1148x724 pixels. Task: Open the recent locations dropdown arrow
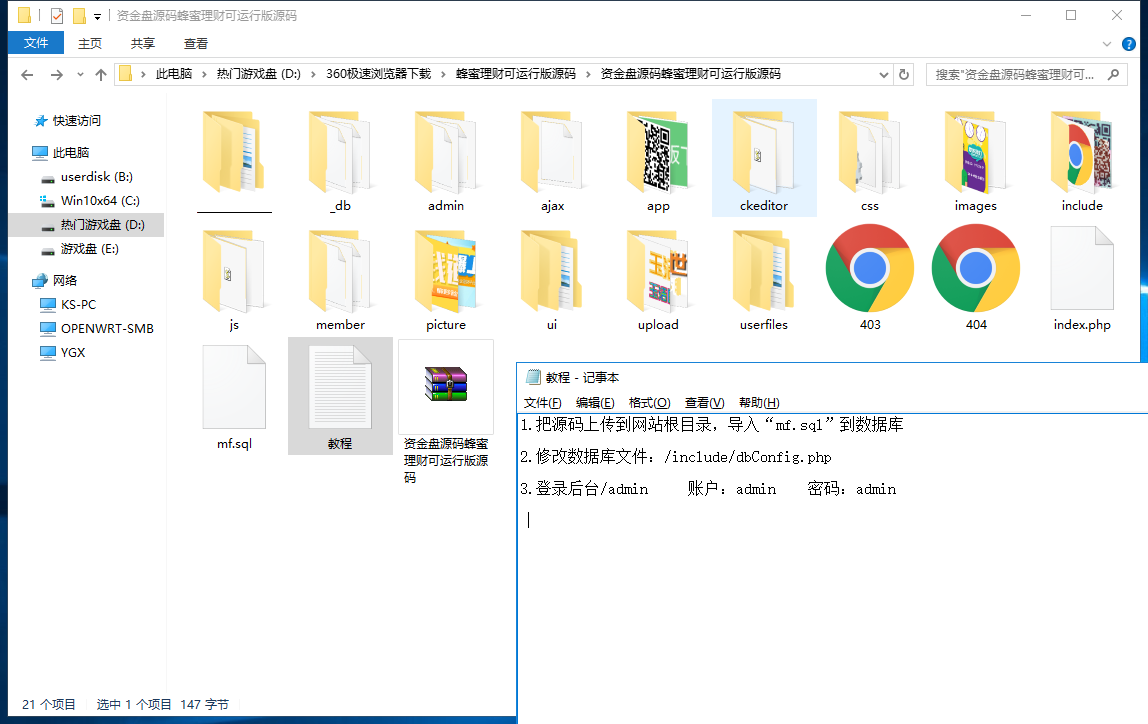(80, 75)
